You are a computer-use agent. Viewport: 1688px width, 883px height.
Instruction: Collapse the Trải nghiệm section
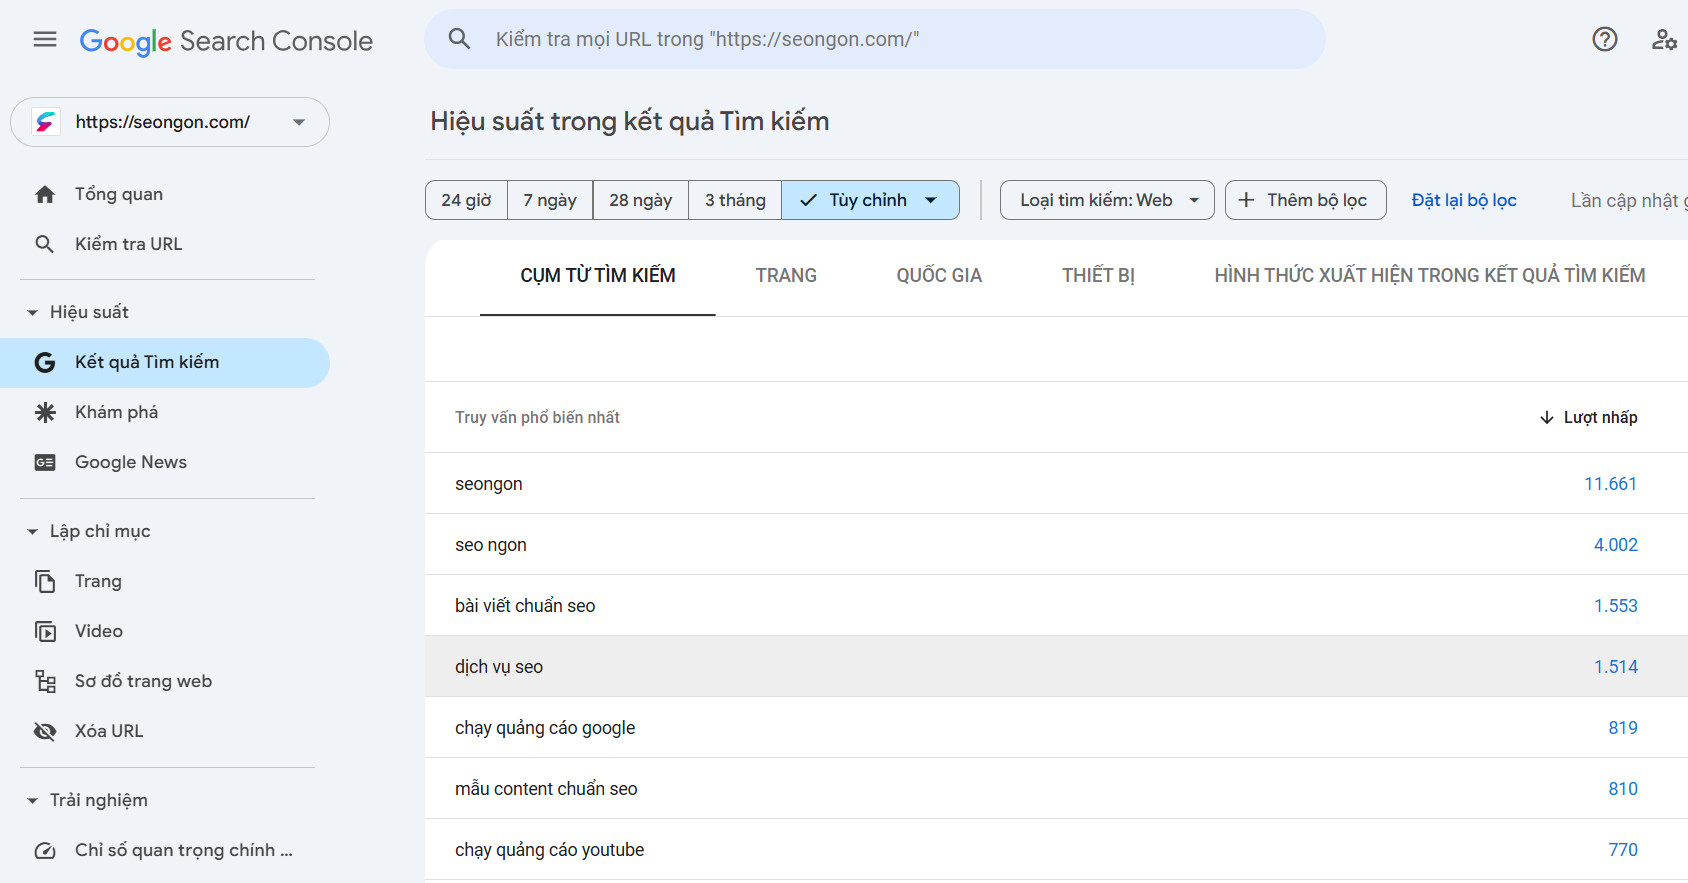(x=32, y=800)
